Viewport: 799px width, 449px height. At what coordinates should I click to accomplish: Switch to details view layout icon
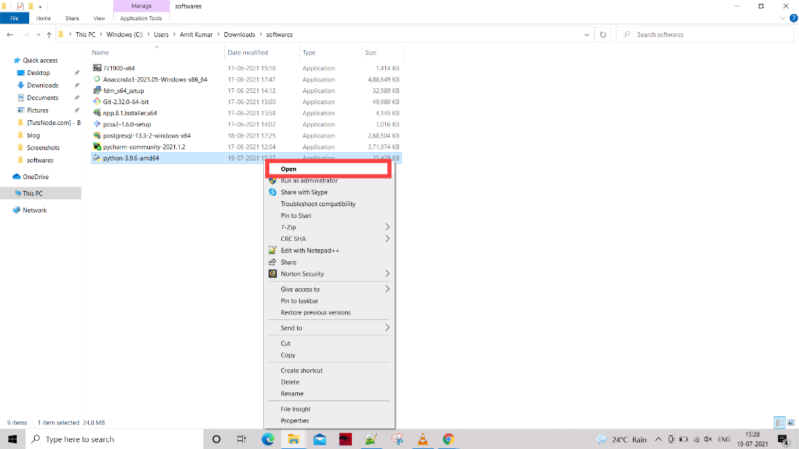tap(780, 422)
